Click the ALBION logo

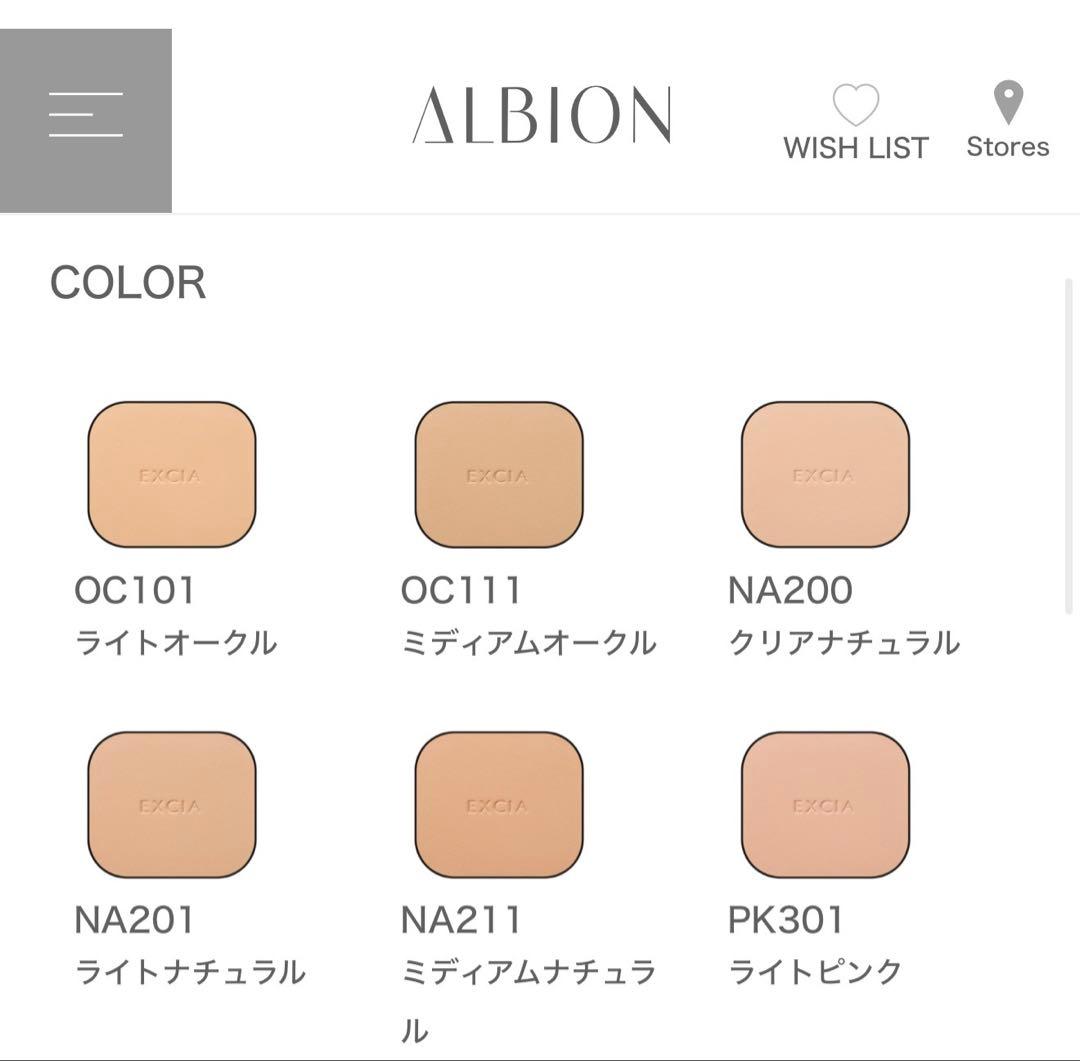pyautogui.click(x=541, y=115)
